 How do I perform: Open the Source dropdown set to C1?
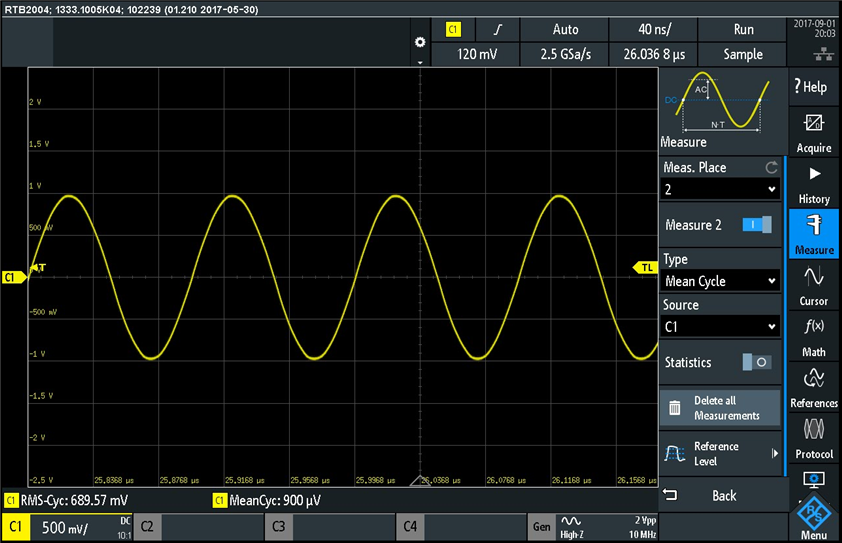719,326
